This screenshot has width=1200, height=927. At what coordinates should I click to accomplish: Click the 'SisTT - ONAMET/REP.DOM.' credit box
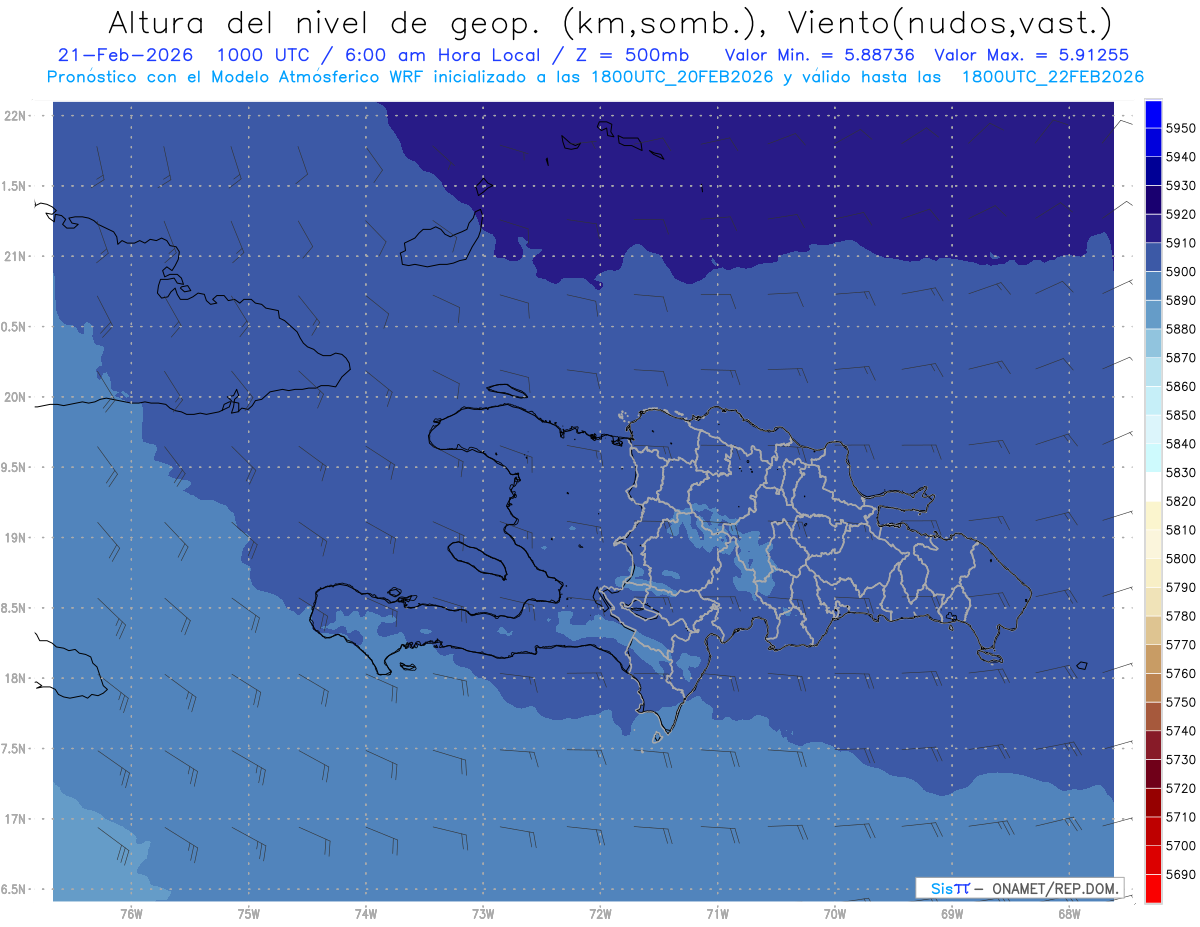(1020, 888)
